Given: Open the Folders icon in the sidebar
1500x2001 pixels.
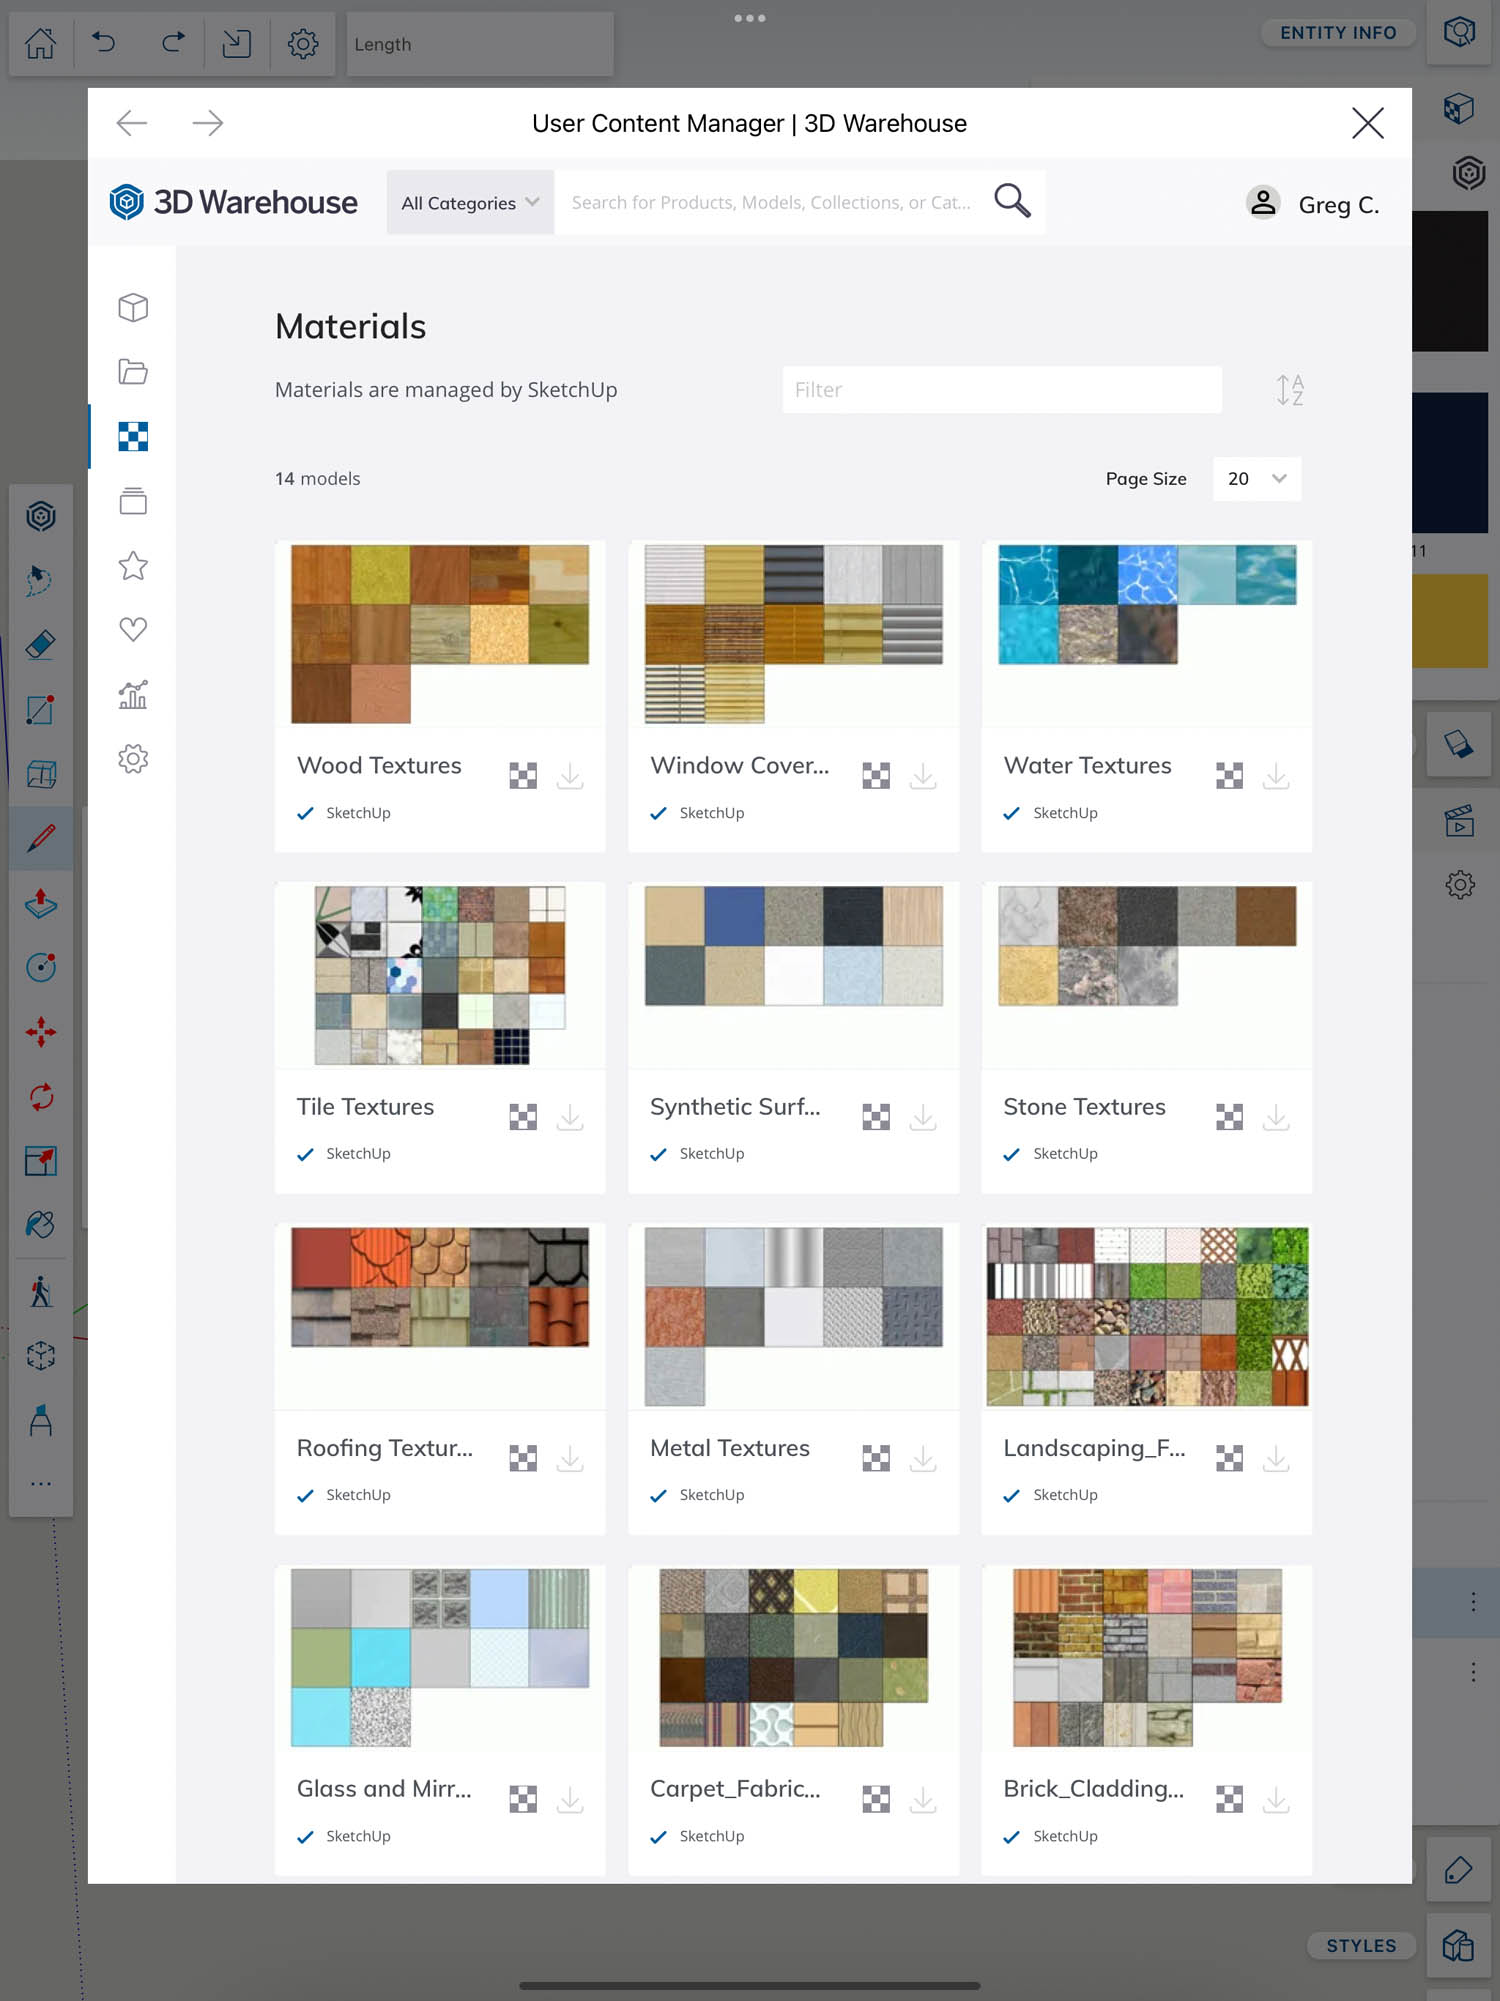Looking at the screenshot, I should (x=133, y=372).
